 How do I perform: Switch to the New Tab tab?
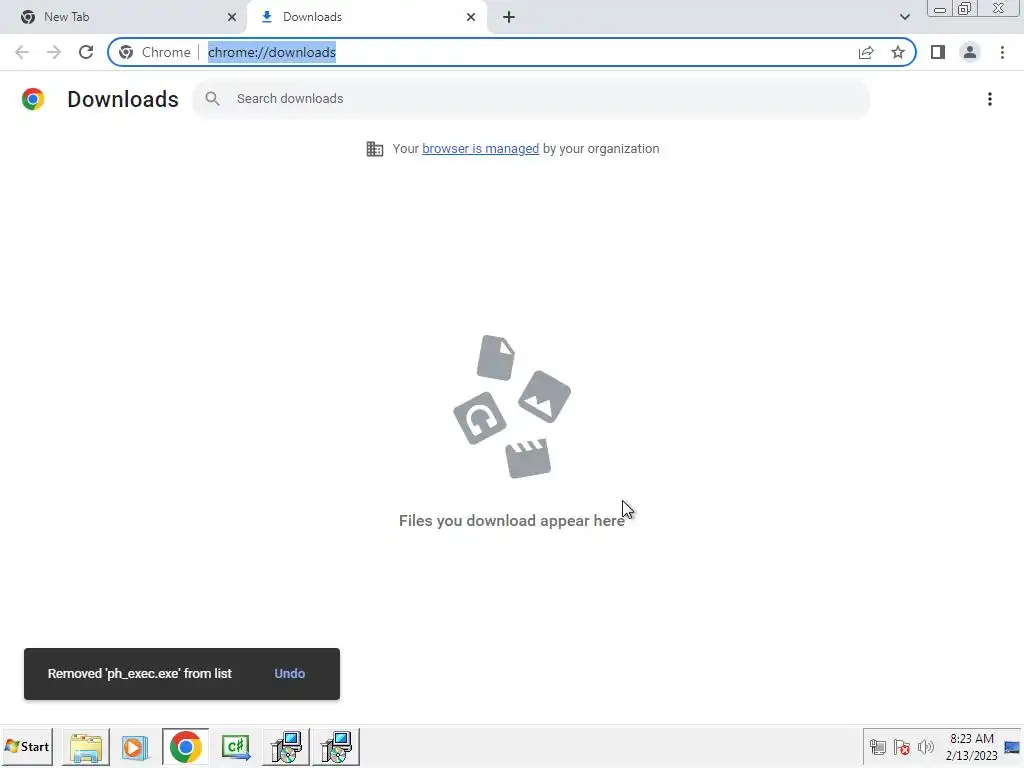(124, 17)
